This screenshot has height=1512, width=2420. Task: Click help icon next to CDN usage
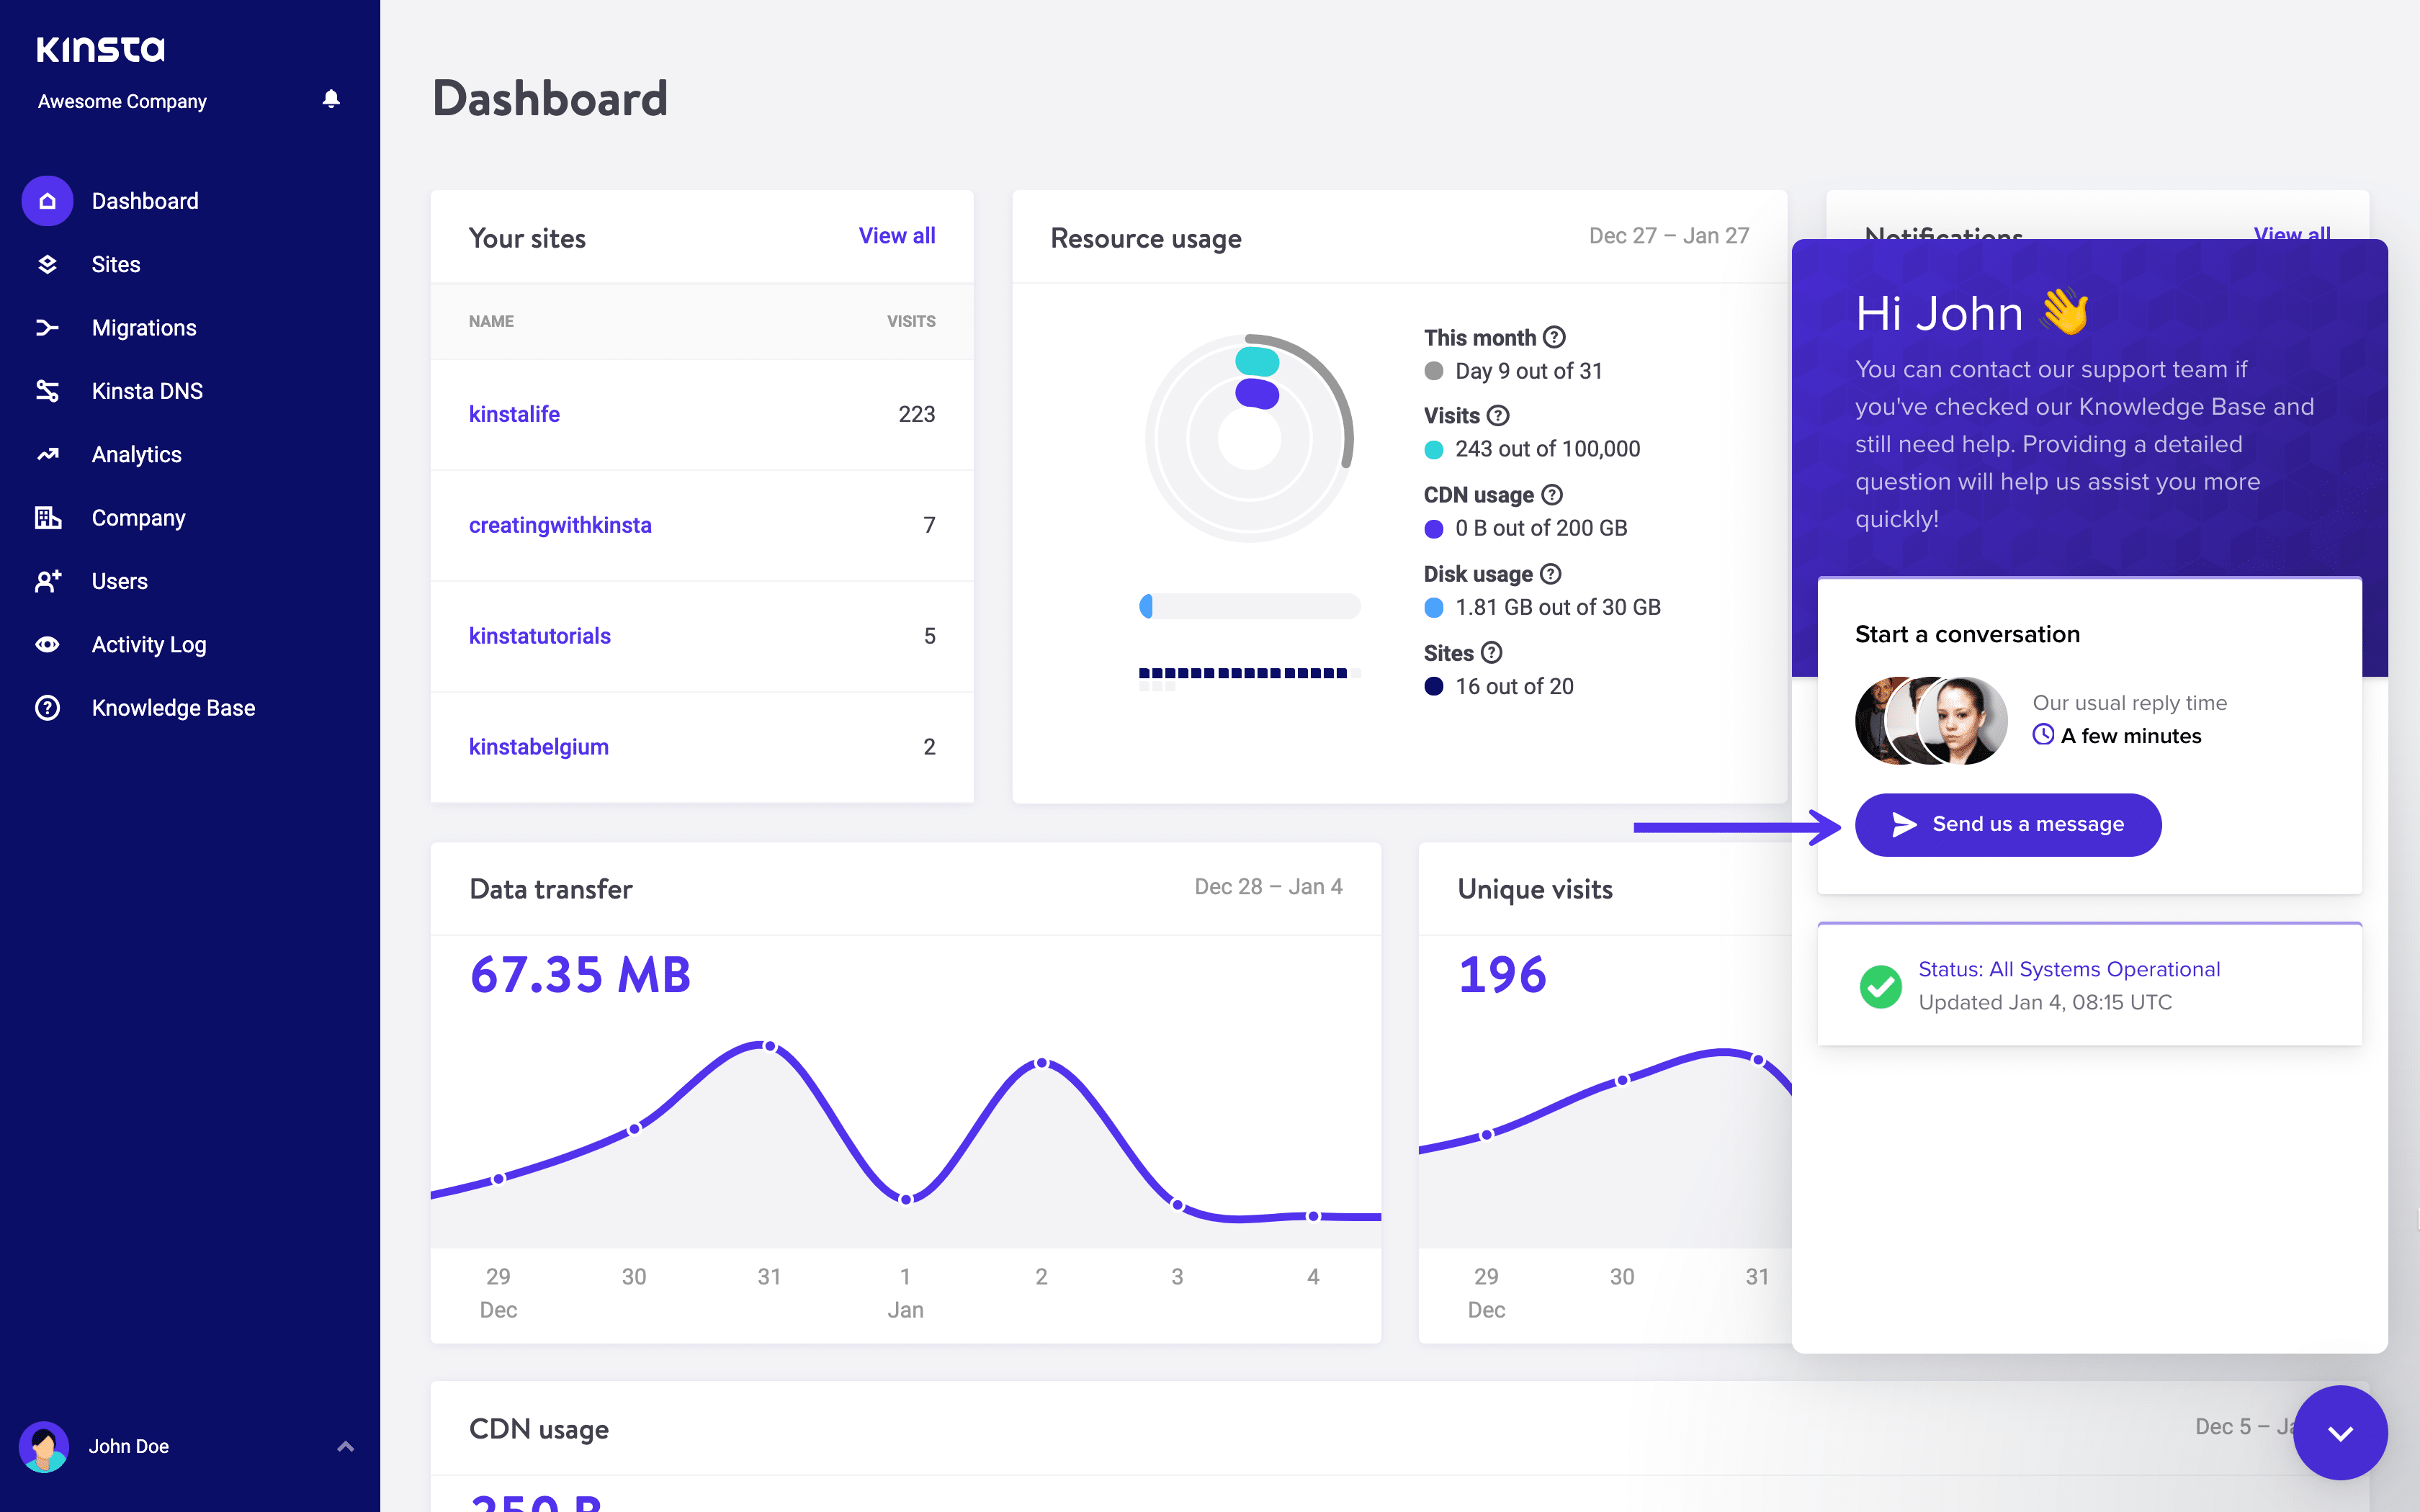pyautogui.click(x=1552, y=494)
